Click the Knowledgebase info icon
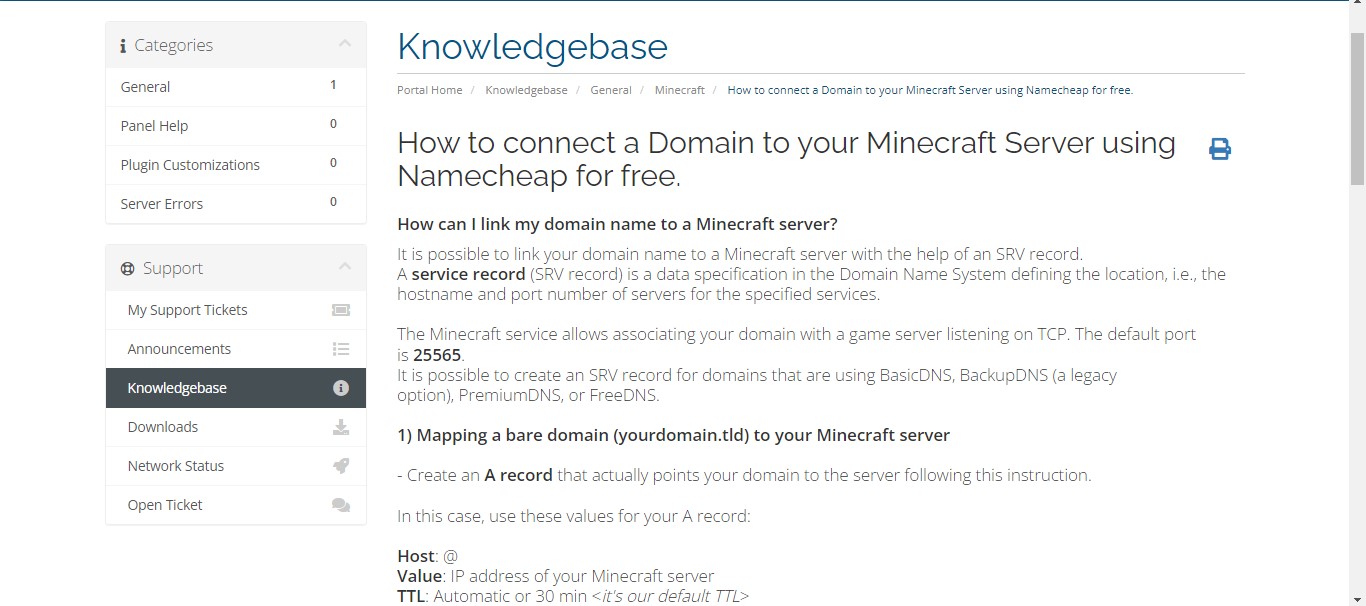This screenshot has height=606, width=1366. pos(341,388)
